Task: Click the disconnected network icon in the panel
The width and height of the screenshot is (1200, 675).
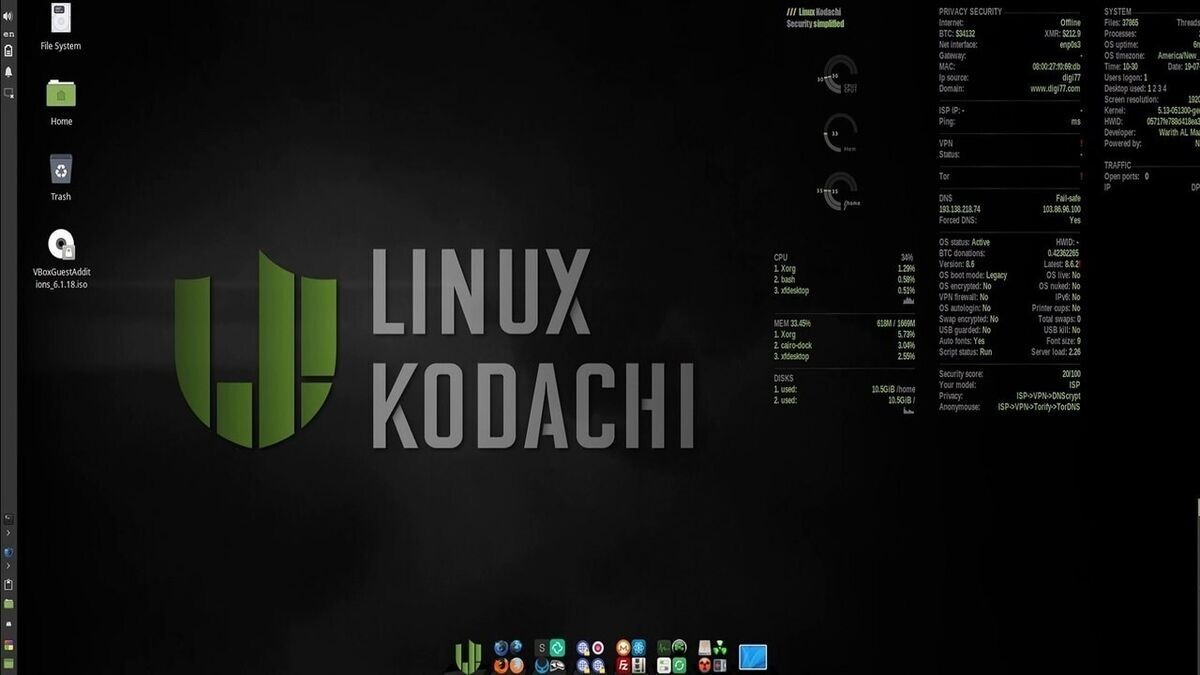Action: [x=8, y=92]
